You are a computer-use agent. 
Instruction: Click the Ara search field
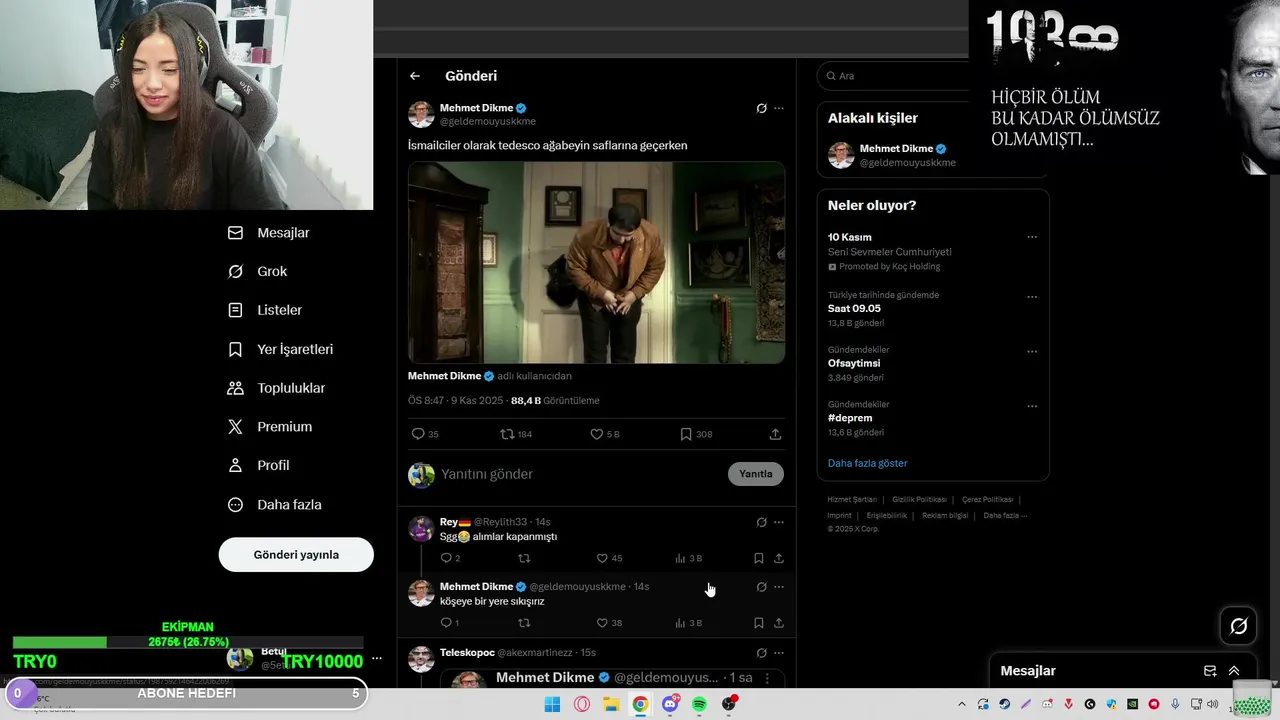pos(893,76)
